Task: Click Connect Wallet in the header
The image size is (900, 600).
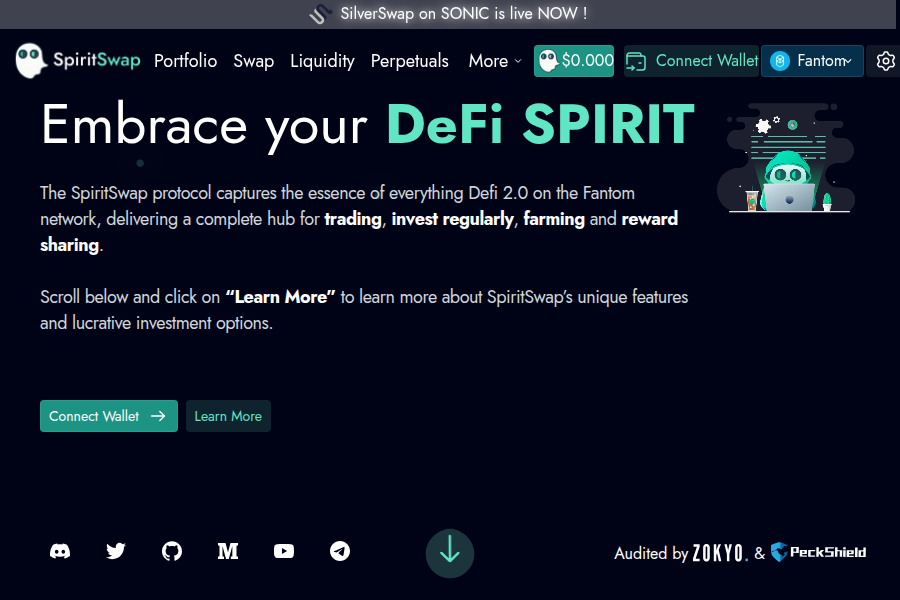Action: tap(692, 61)
